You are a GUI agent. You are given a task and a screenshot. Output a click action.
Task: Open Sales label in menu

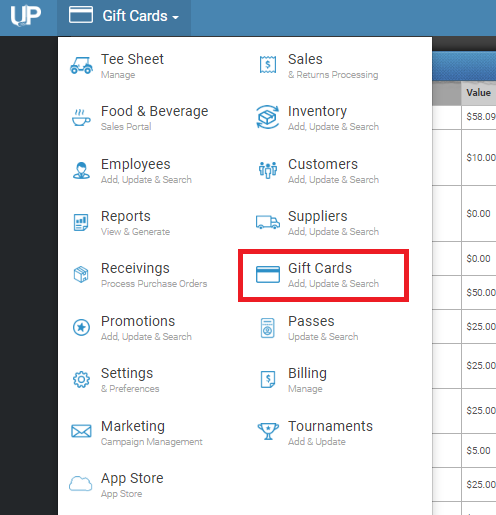pyautogui.click(x=305, y=59)
